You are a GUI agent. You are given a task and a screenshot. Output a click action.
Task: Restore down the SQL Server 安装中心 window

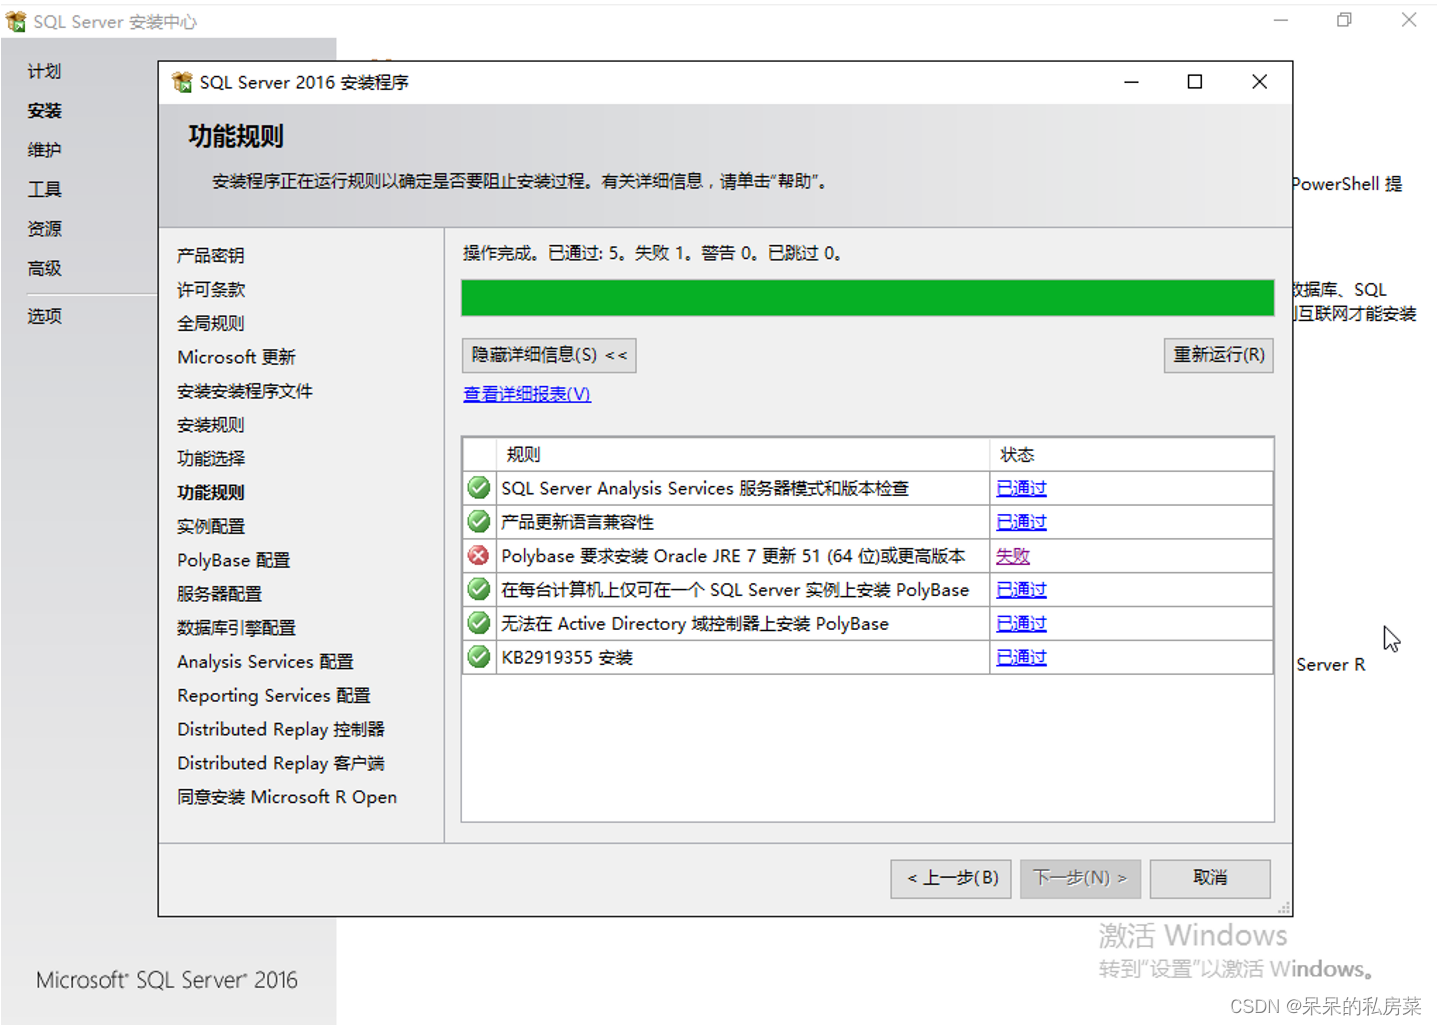click(1344, 20)
